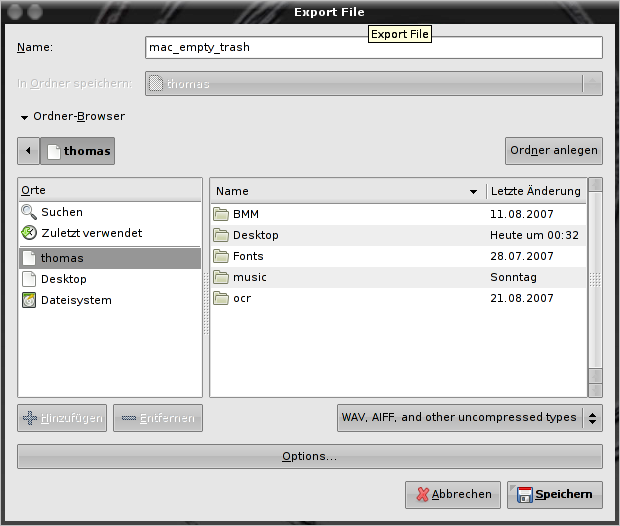The height and width of the screenshot is (526, 620).
Task: Select the ocr folder row
Action: (398, 298)
